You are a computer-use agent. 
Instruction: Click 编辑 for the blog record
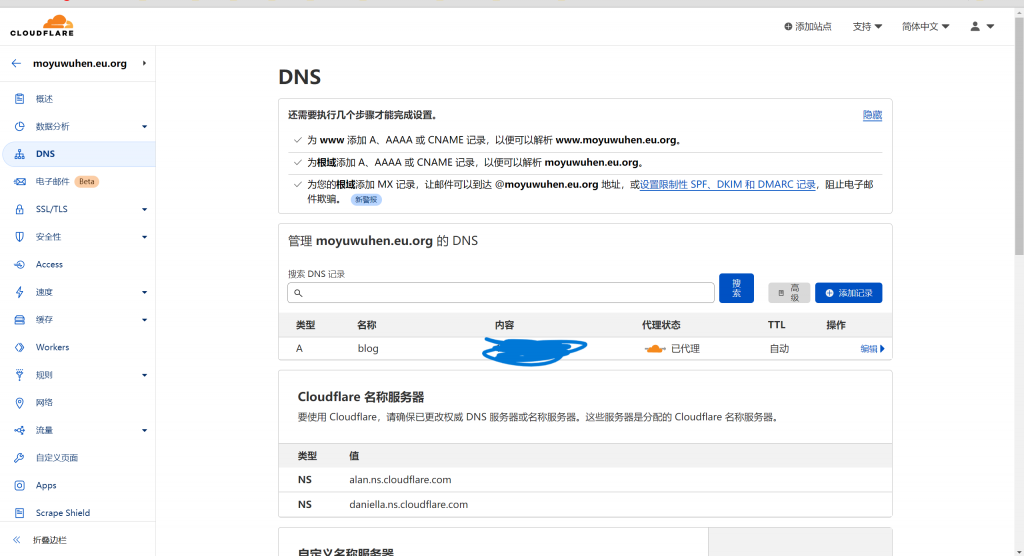coord(872,349)
